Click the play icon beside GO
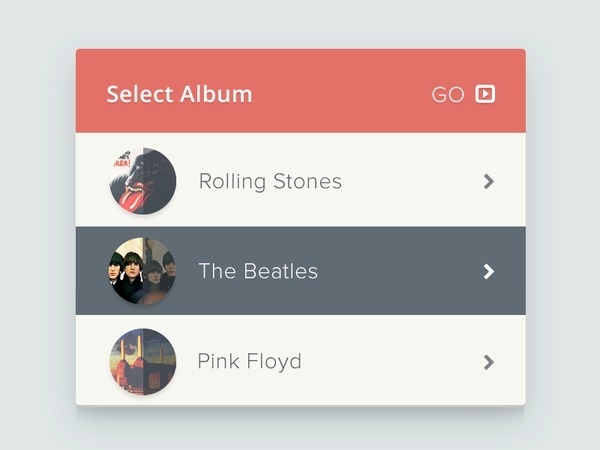Viewport: 600px width, 450px height. pyautogui.click(x=485, y=94)
